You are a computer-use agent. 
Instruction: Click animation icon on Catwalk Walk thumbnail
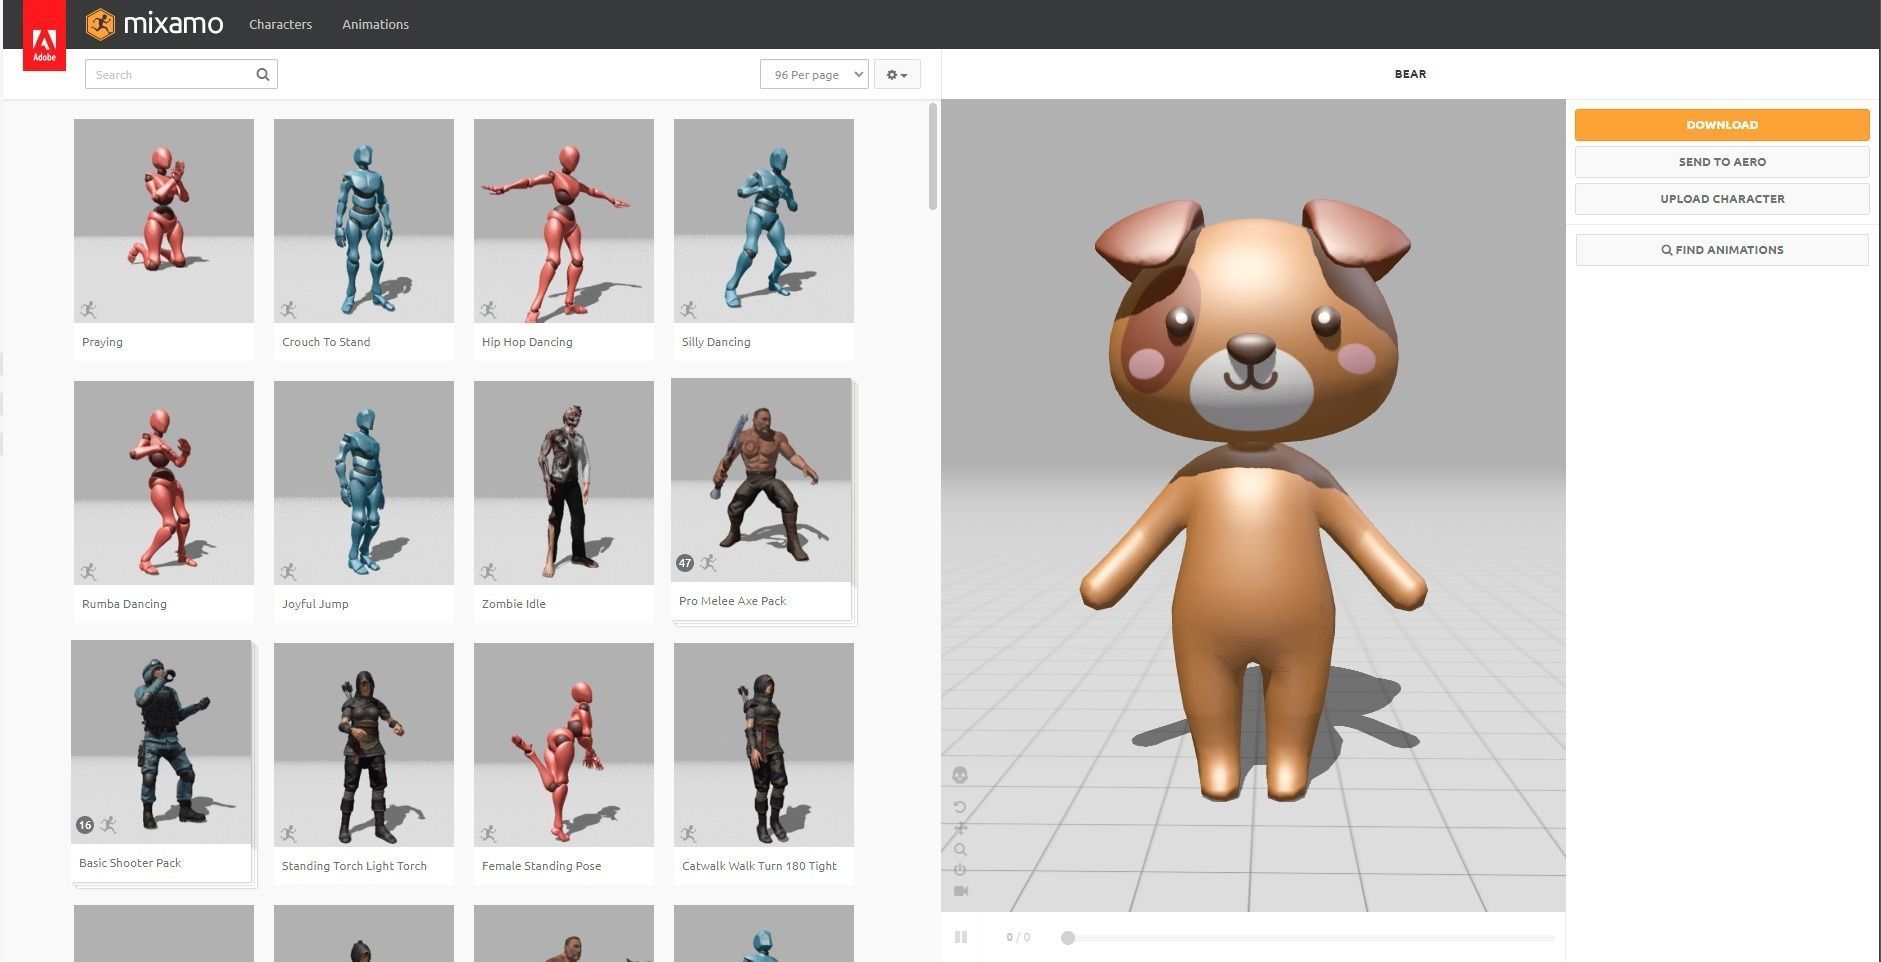(x=689, y=834)
